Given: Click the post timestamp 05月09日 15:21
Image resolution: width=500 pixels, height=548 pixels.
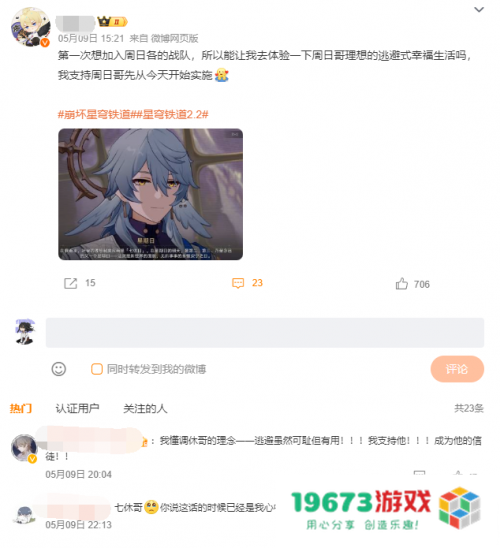Looking at the screenshot, I should point(91,38).
